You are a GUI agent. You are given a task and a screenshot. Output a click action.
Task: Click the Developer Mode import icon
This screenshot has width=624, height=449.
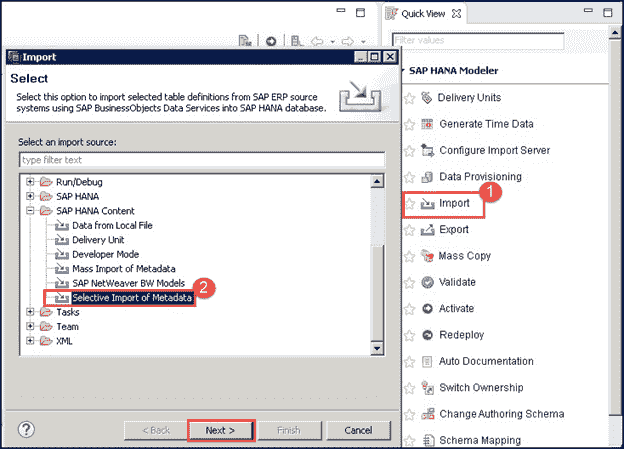coord(62,254)
